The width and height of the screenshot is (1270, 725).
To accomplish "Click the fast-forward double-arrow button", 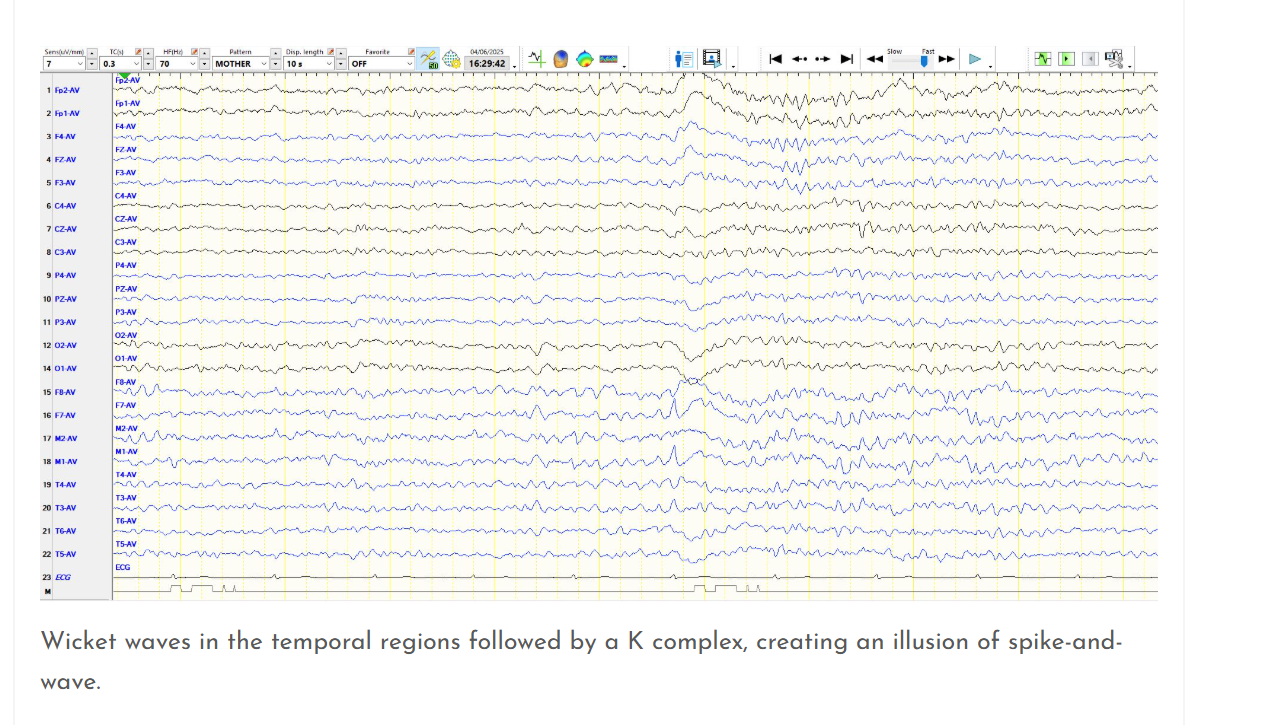I will [x=946, y=59].
